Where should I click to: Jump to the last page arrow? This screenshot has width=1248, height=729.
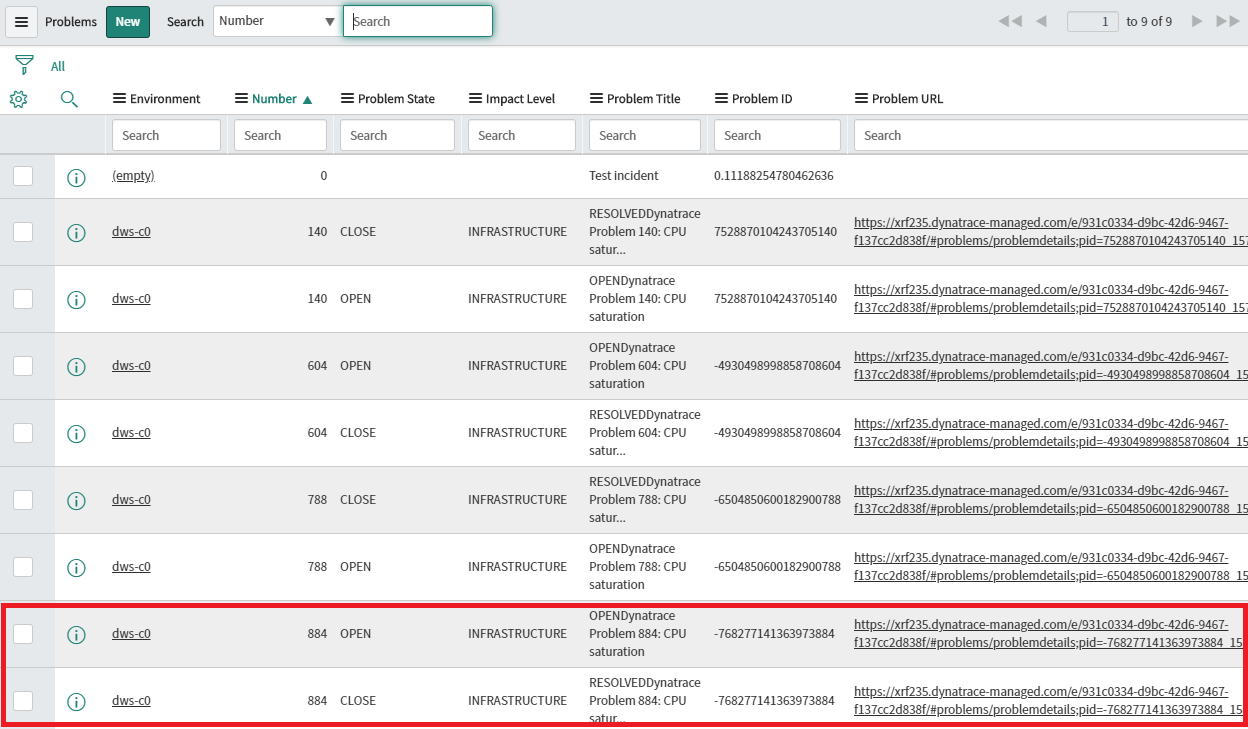[x=1227, y=21]
